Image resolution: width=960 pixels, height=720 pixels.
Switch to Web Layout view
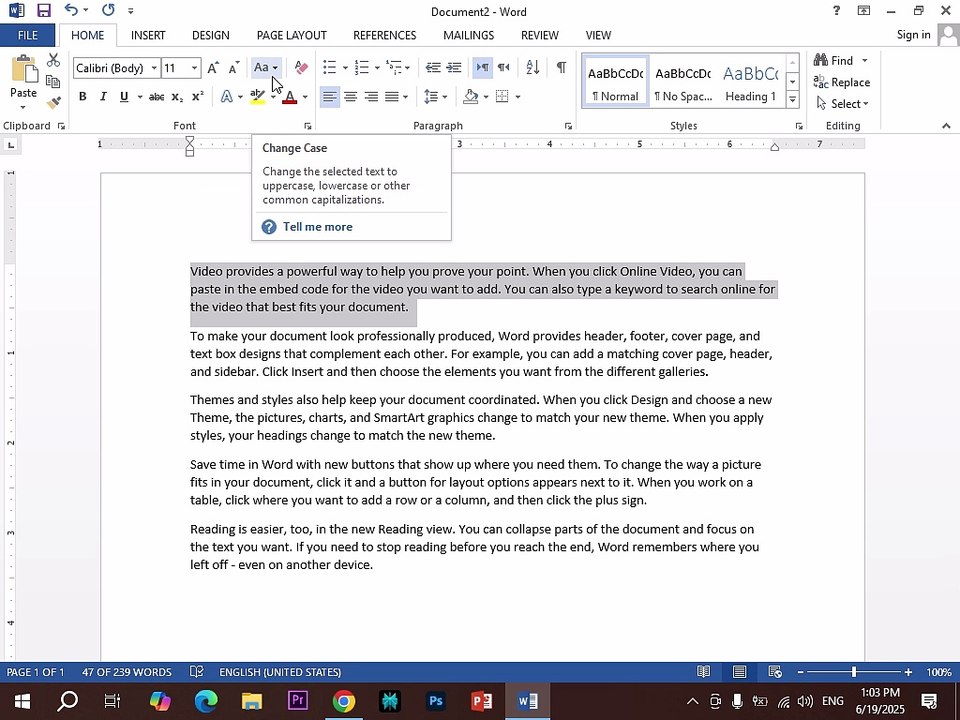(774, 672)
